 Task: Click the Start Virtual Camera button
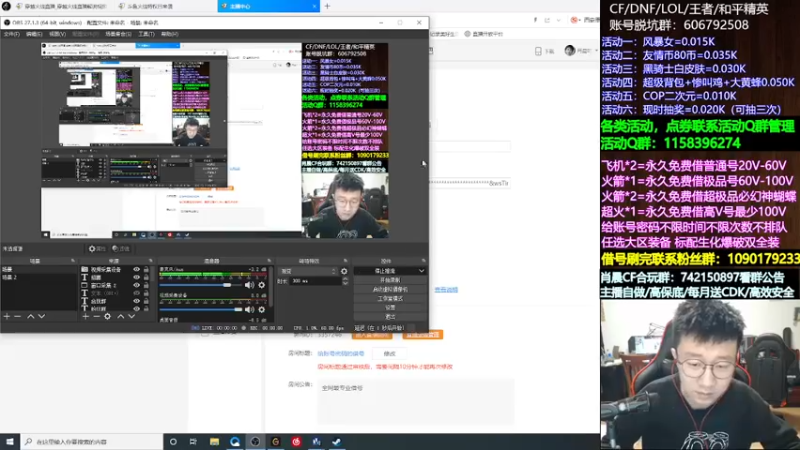[x=390, y=289]
